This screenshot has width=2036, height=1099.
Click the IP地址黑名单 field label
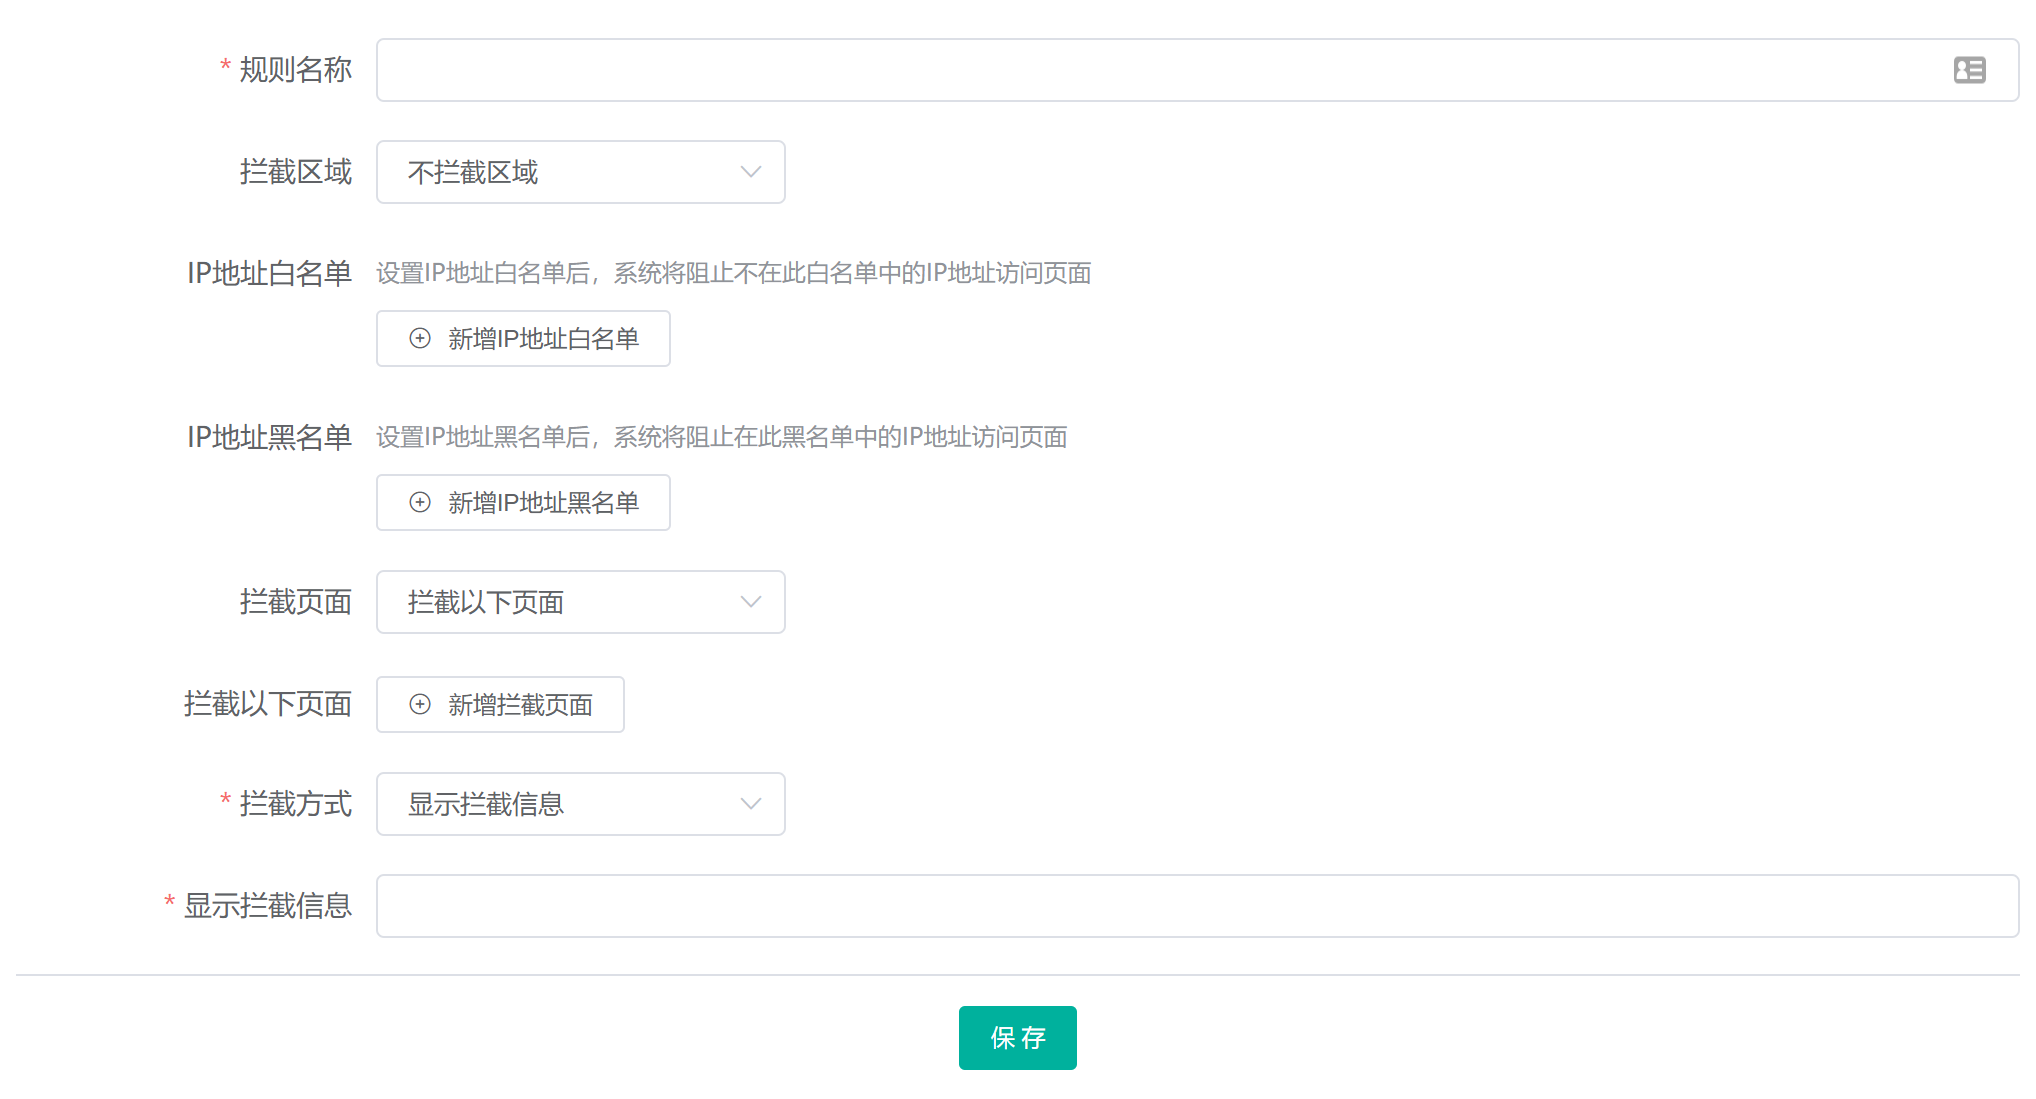pos(269,437)
